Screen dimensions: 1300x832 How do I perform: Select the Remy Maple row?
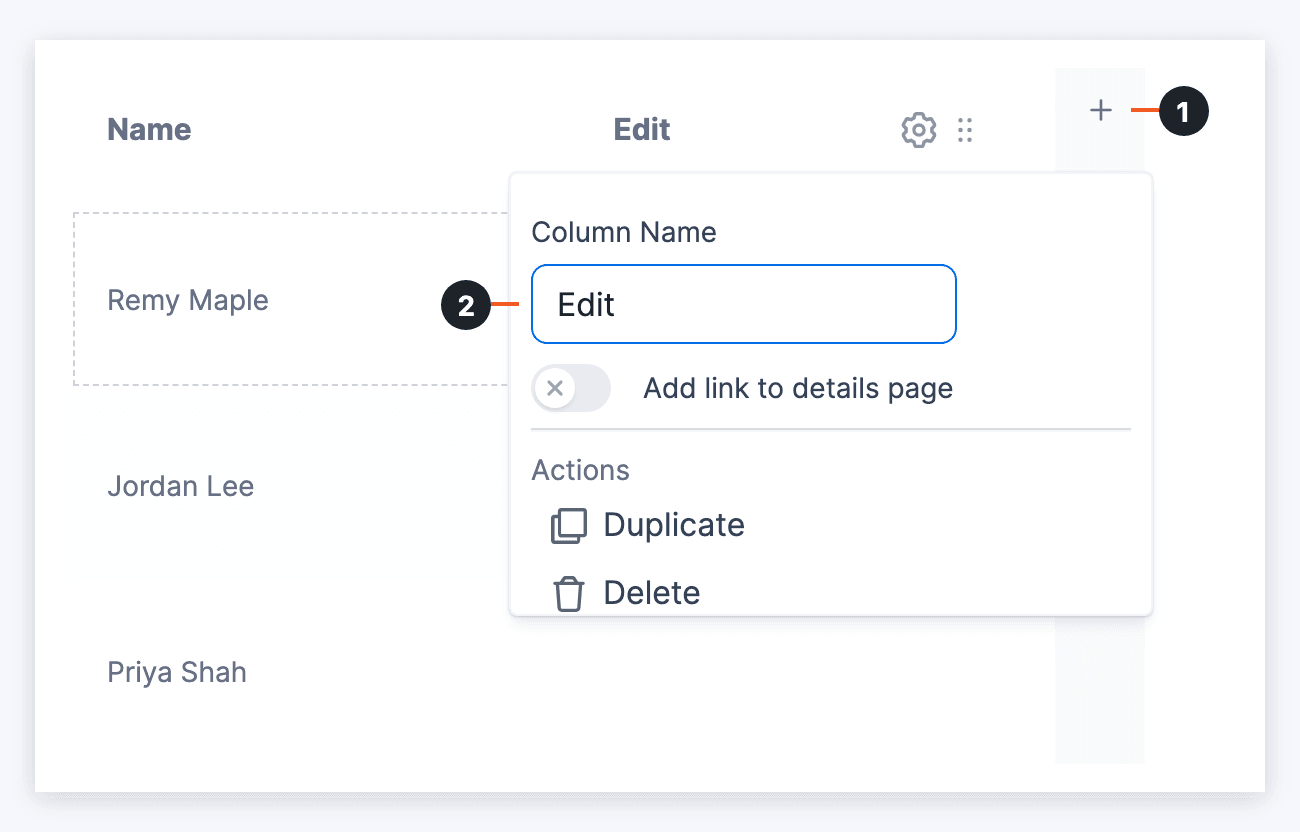(x=292, y=299)
